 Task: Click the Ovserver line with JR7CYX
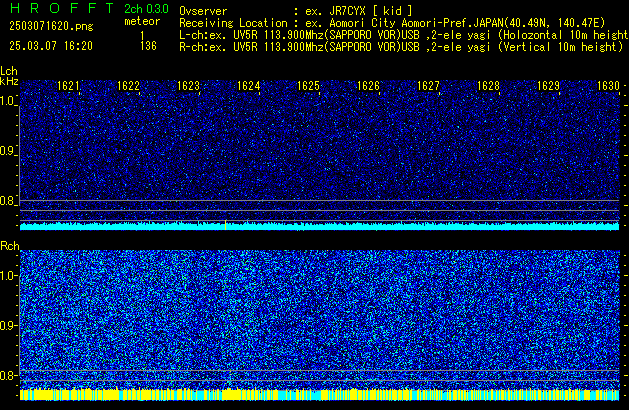pos(296,11)
